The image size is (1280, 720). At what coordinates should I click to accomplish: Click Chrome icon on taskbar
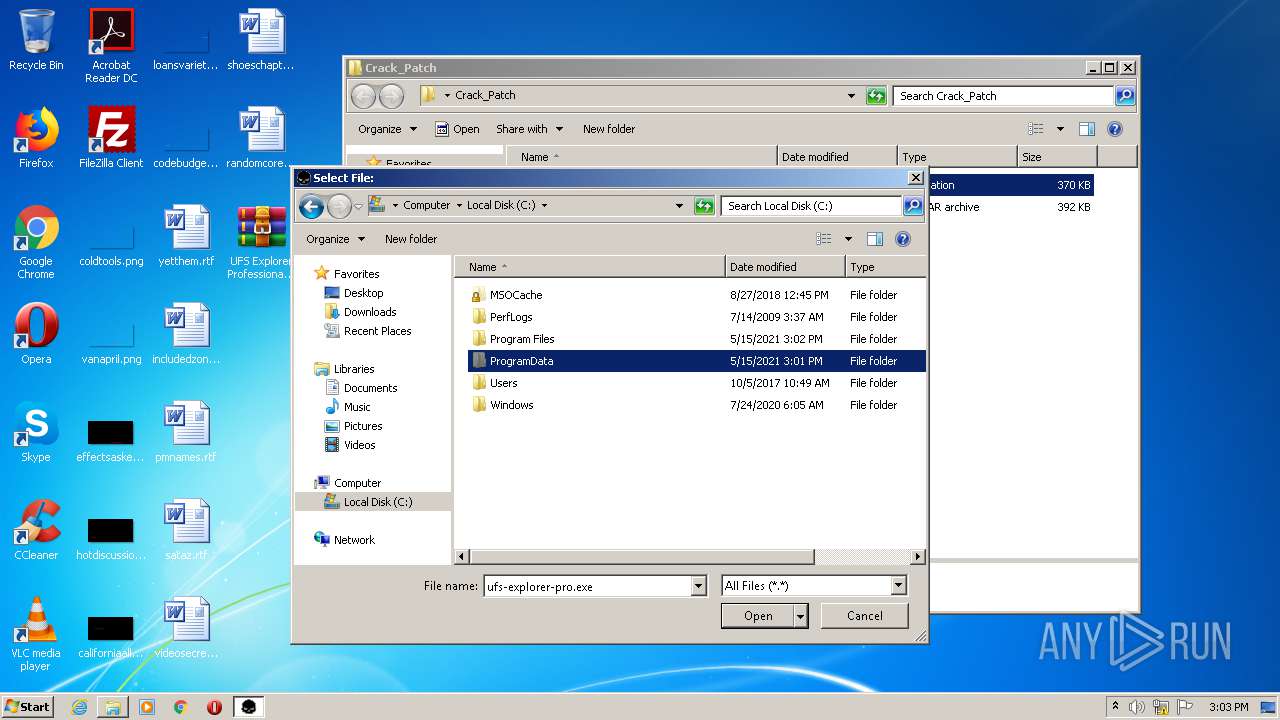click(x=180, y=707)
